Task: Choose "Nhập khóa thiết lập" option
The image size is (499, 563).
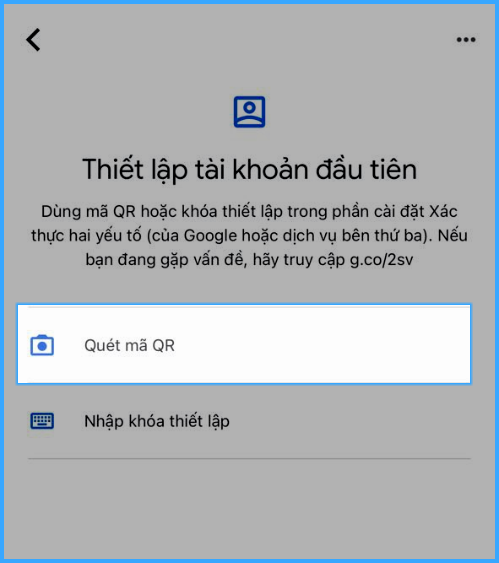Action: [x=244, y=421]
